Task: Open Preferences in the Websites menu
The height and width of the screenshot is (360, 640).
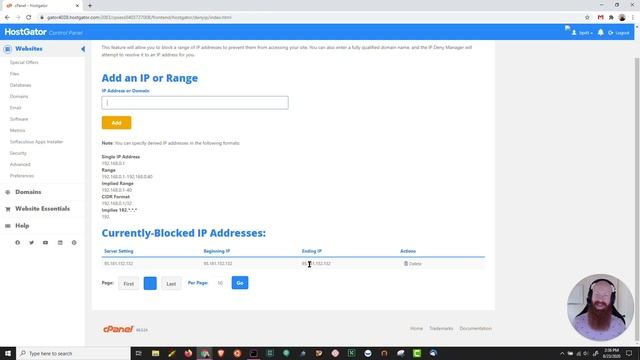Action: pos(22,176)
